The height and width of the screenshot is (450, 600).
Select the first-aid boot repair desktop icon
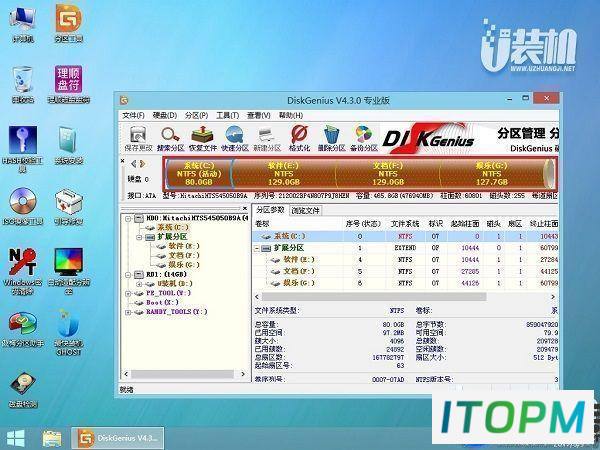(x=68, y=206)
